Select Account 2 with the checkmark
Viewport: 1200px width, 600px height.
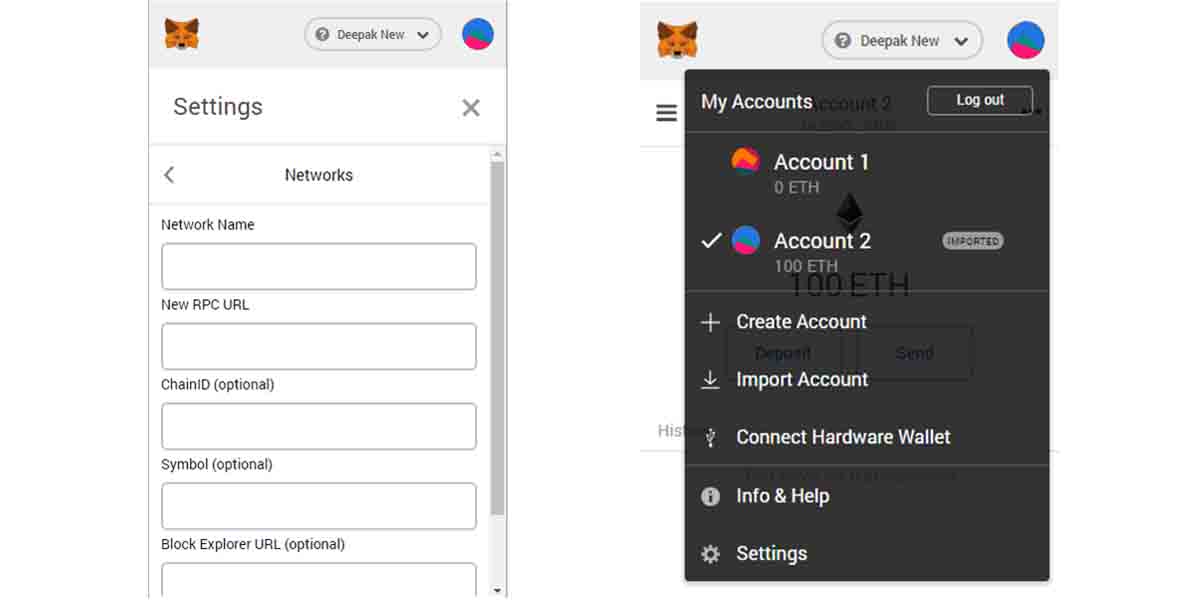coord(866,252)
